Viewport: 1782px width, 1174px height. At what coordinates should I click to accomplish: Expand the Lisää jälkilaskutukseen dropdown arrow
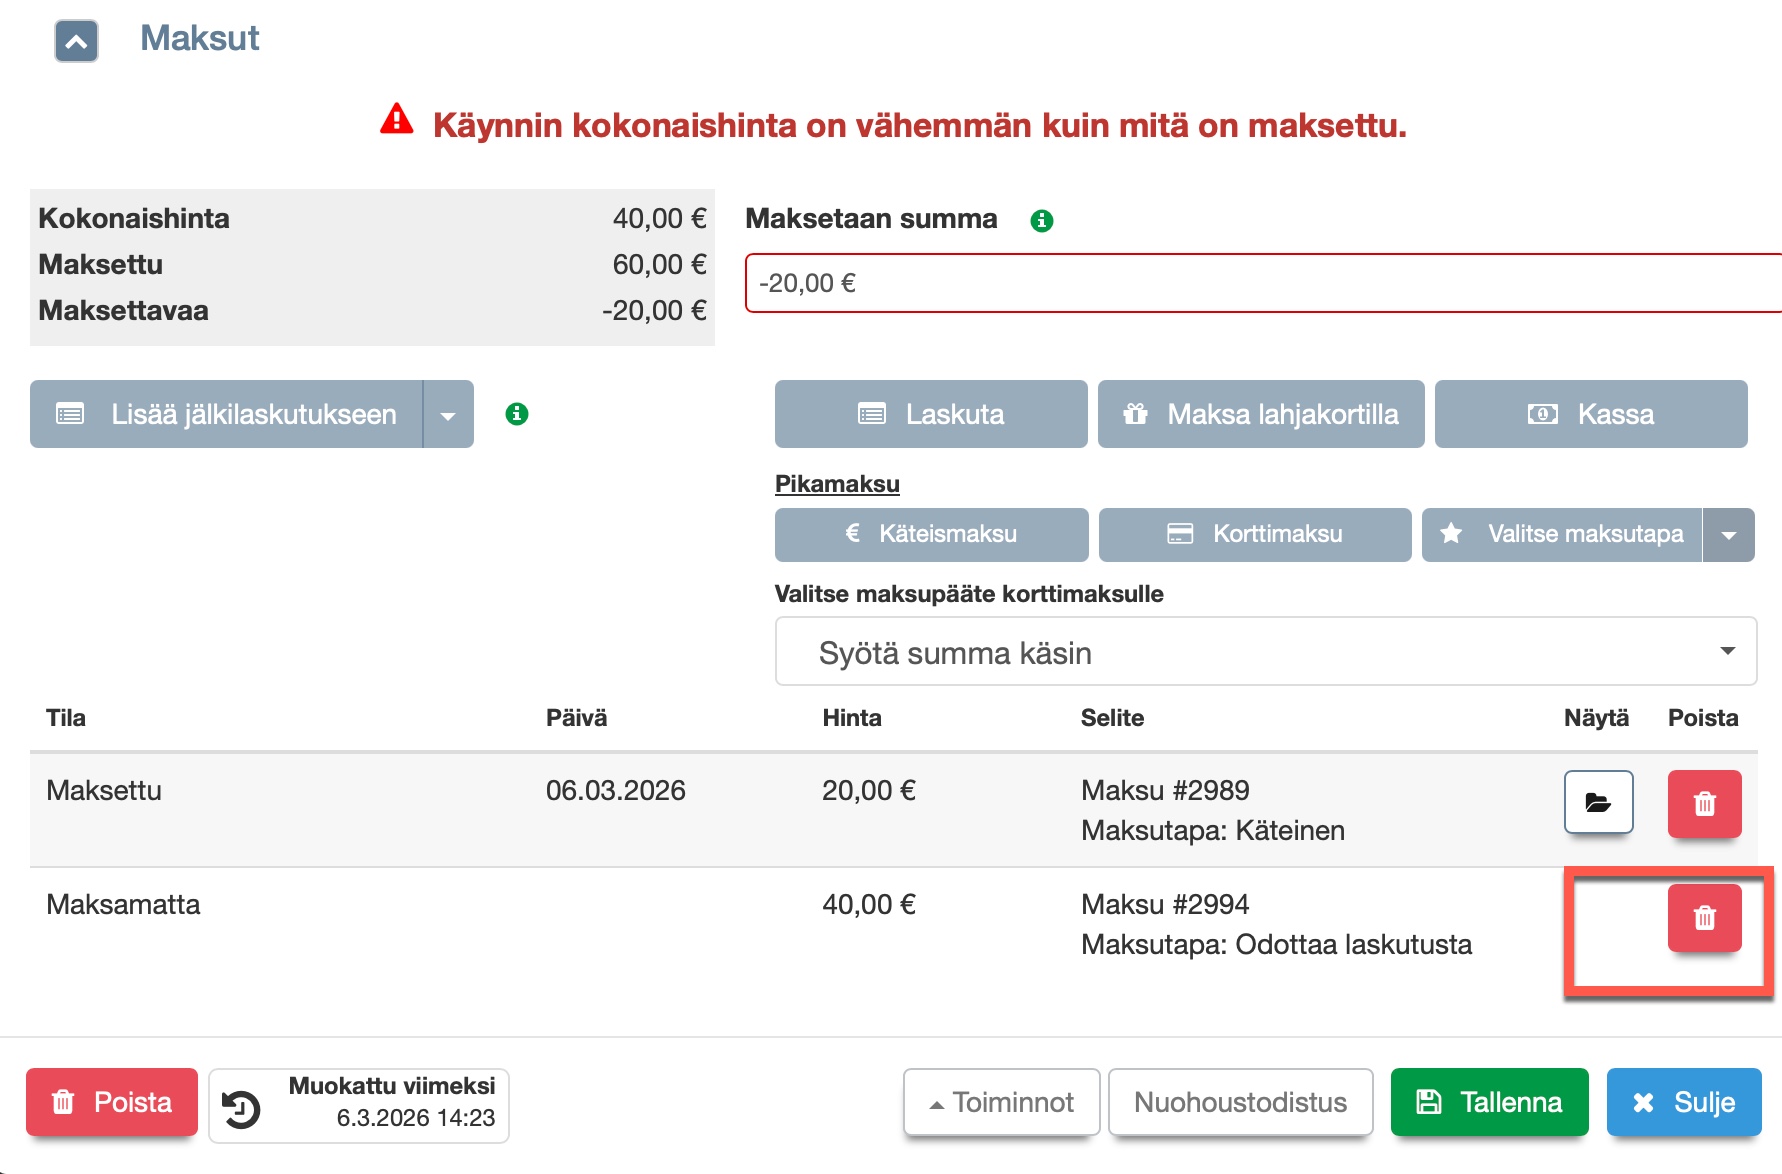click(x=448, y=415)
